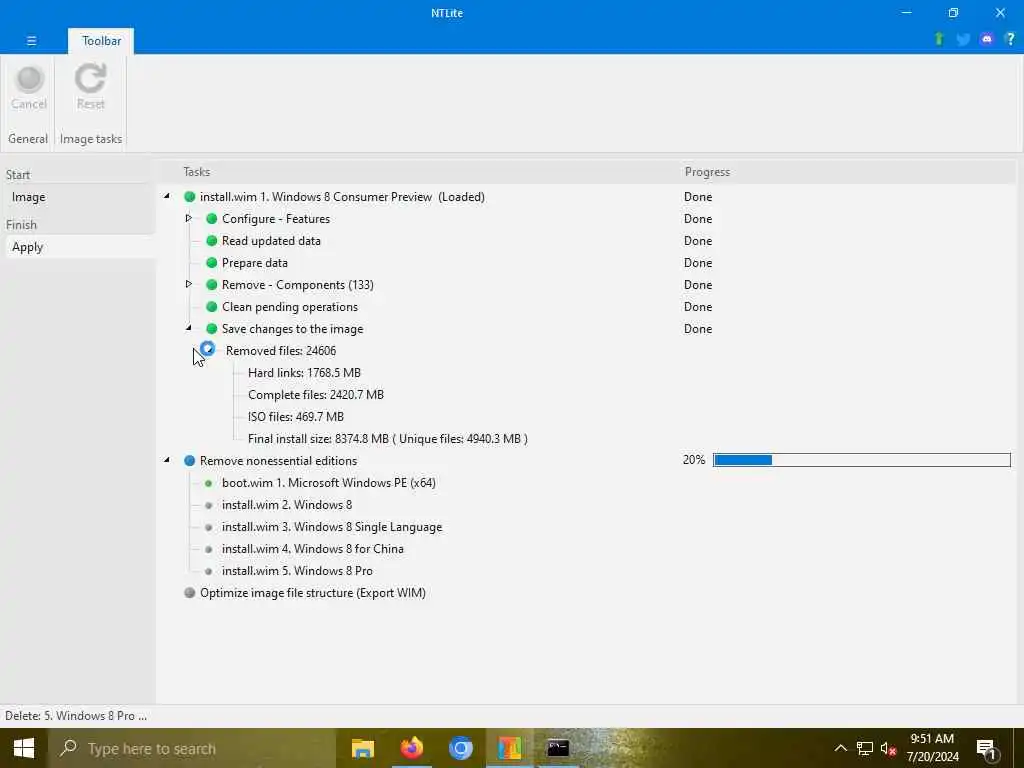Open the Discord icon
Image resolution: width=1024 pixels, height=768 pixels.
click(x=987, y=39)
